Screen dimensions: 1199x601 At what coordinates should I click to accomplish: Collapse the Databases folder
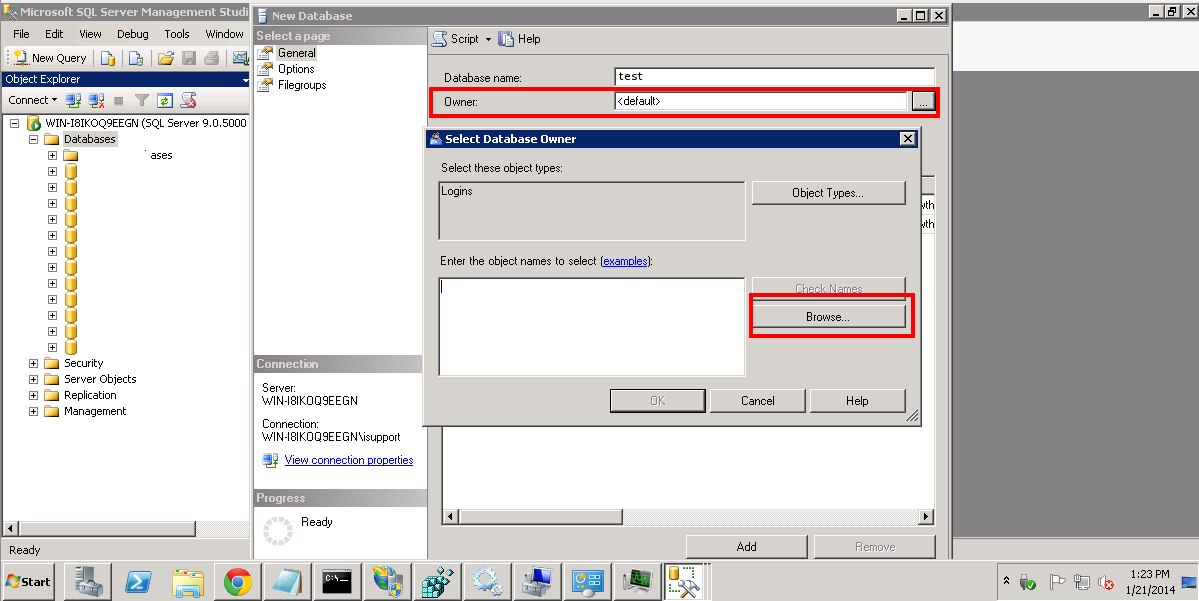point(34,139)
